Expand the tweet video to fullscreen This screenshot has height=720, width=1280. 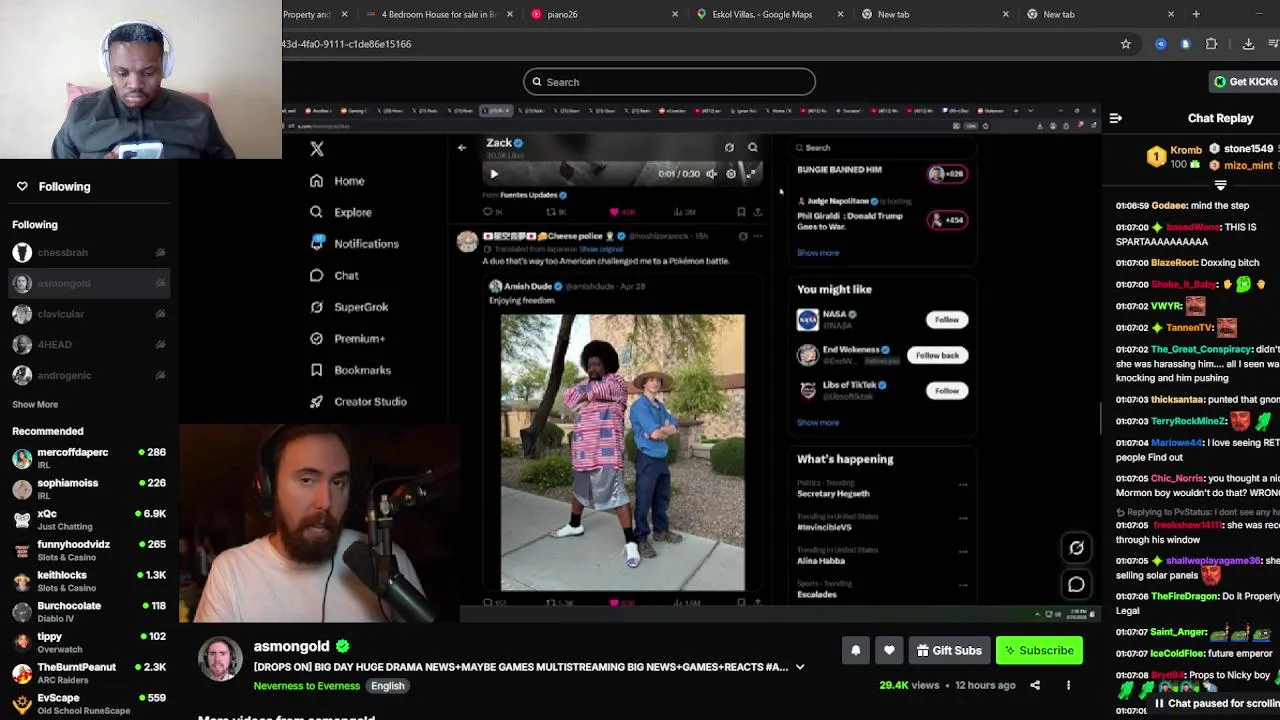[x=750, y=174]
